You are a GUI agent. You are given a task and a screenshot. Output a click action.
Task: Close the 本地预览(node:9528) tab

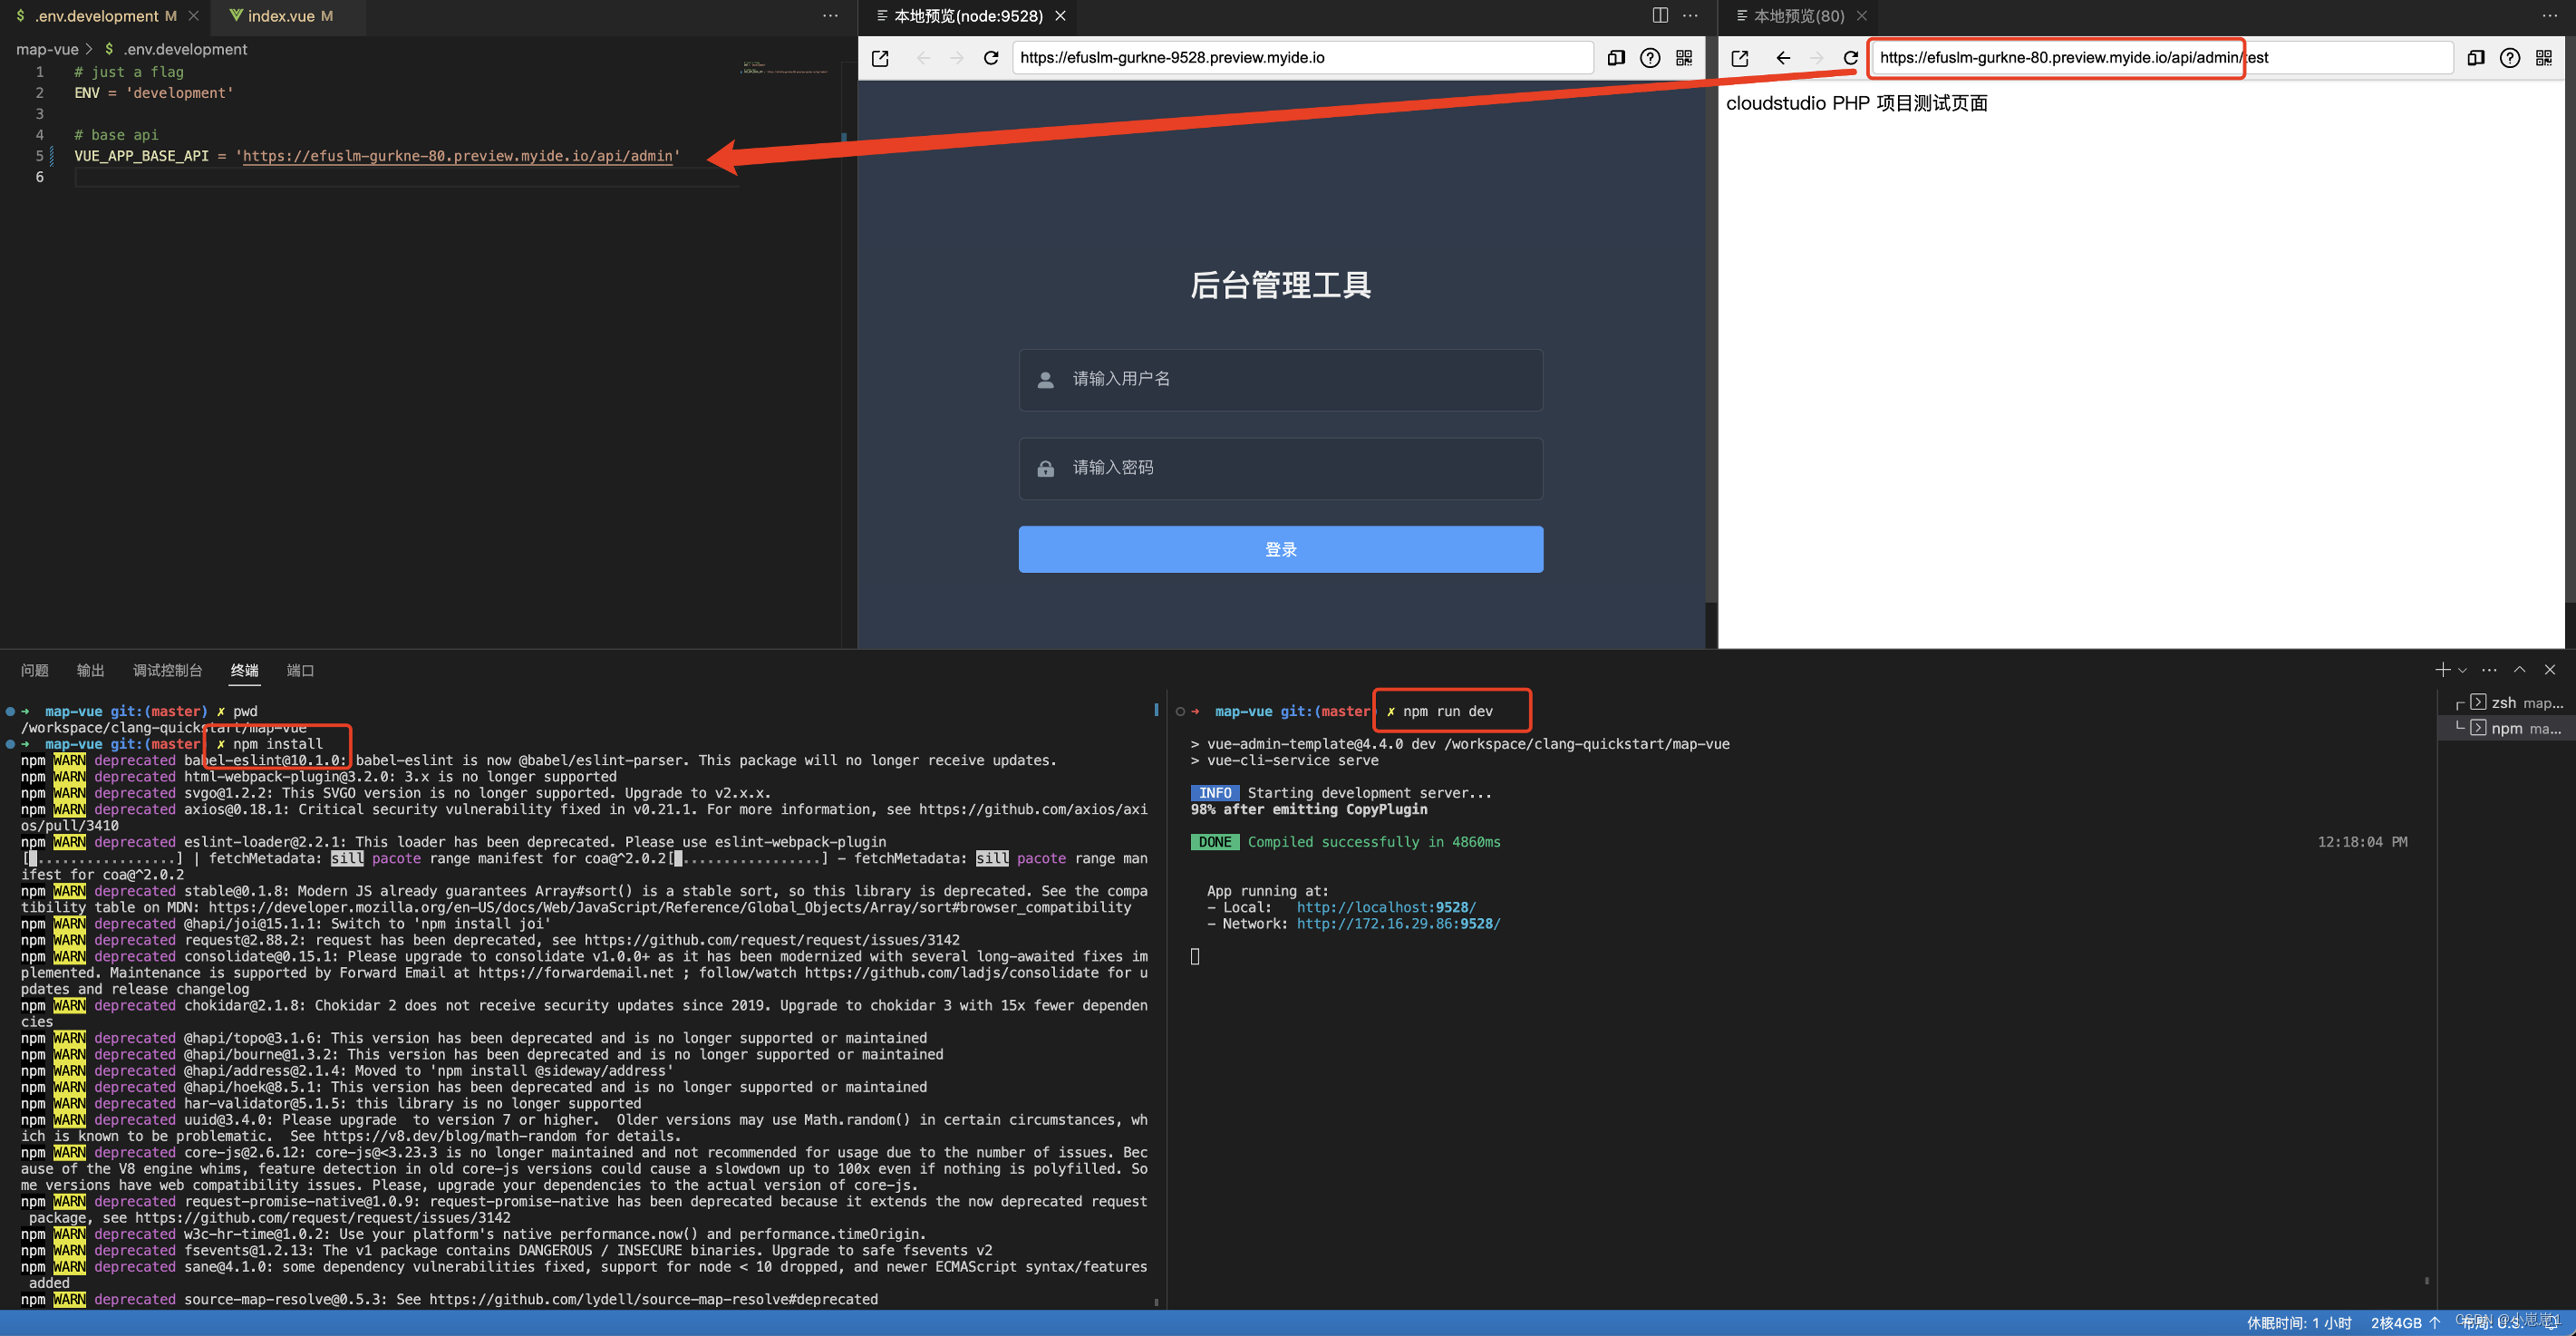tap(1061, 16)
